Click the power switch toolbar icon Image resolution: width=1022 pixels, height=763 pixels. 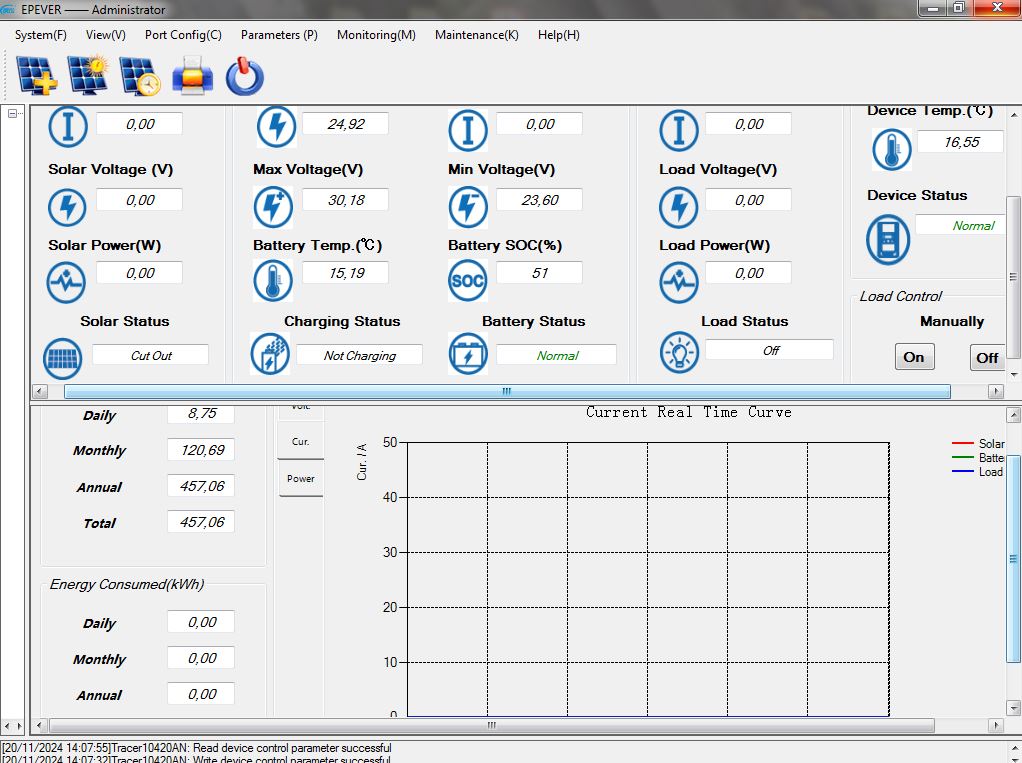pos(244,76)
